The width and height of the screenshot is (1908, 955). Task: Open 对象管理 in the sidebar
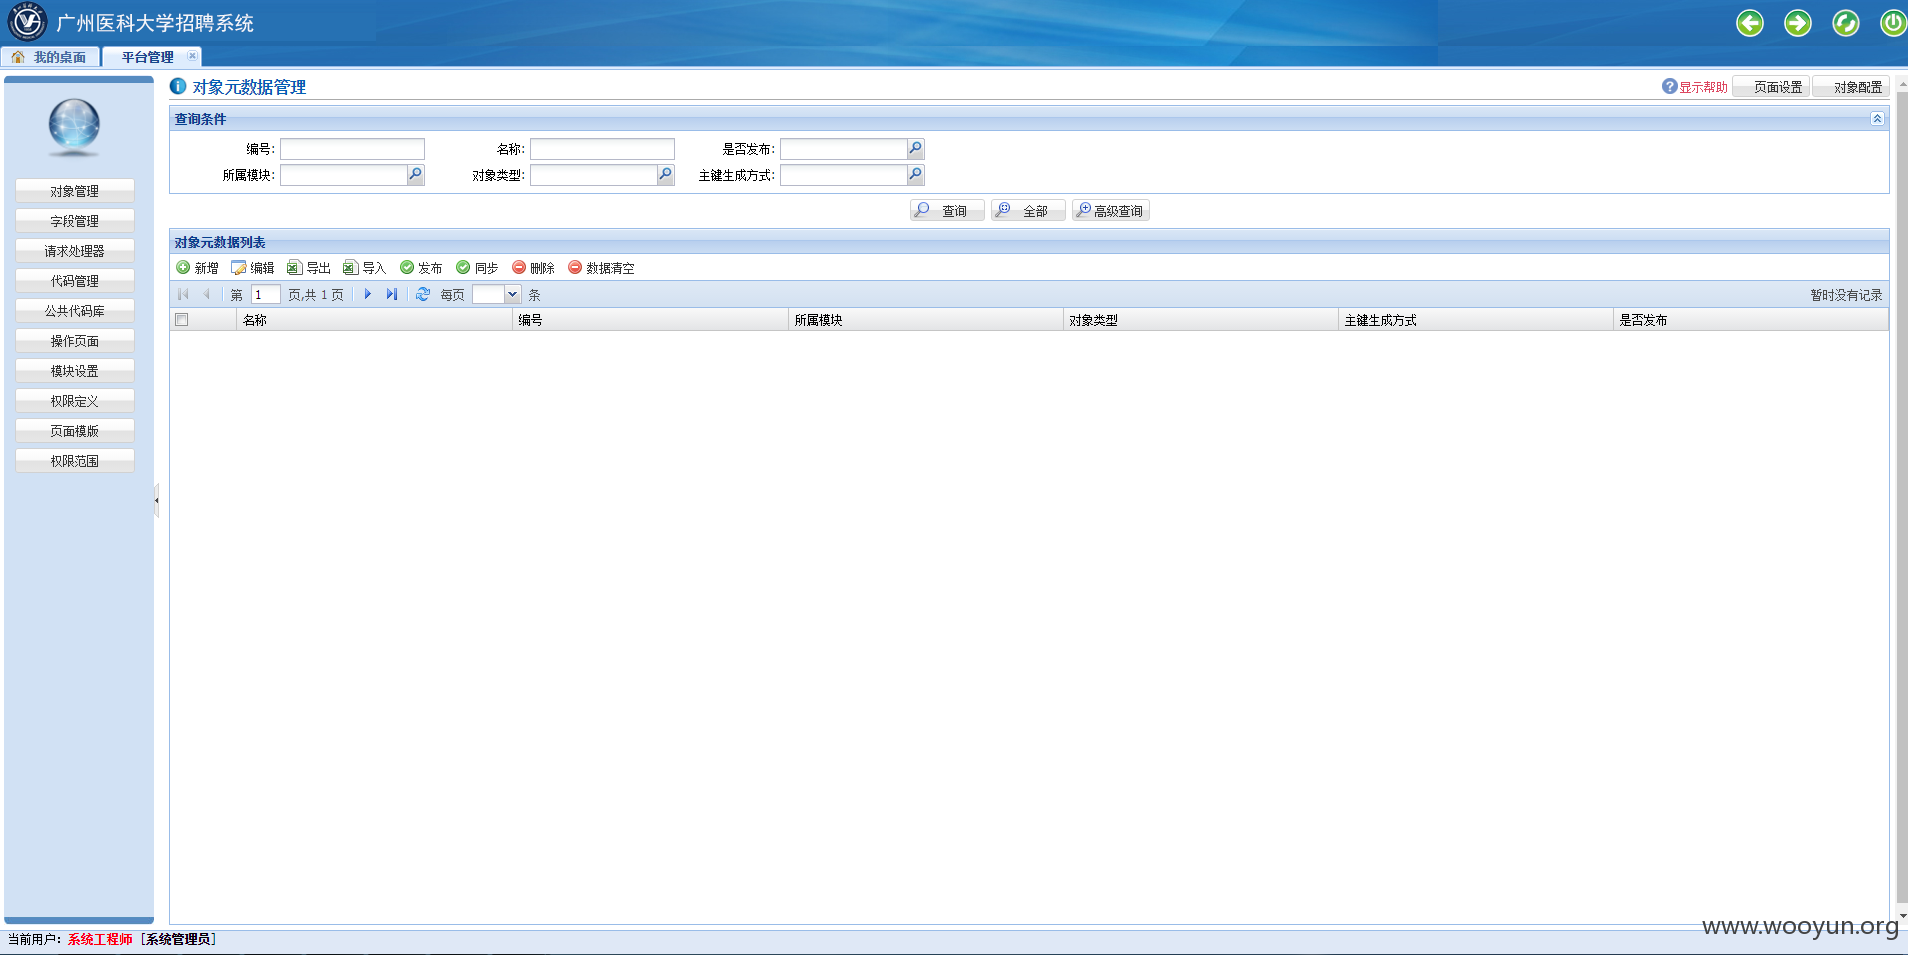(x=75, y=191)
